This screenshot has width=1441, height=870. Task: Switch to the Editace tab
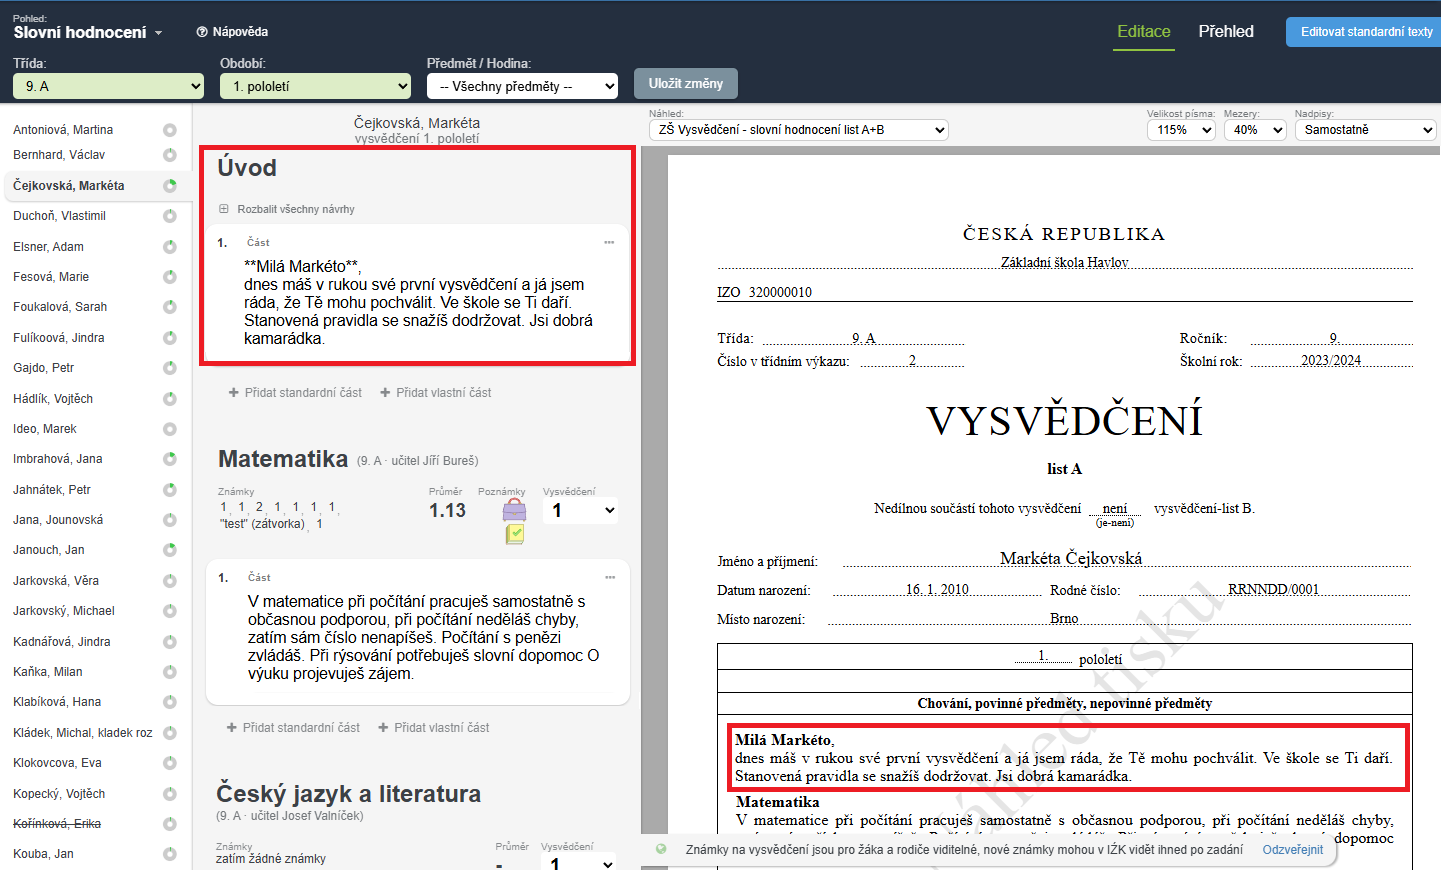[1143, 32]
